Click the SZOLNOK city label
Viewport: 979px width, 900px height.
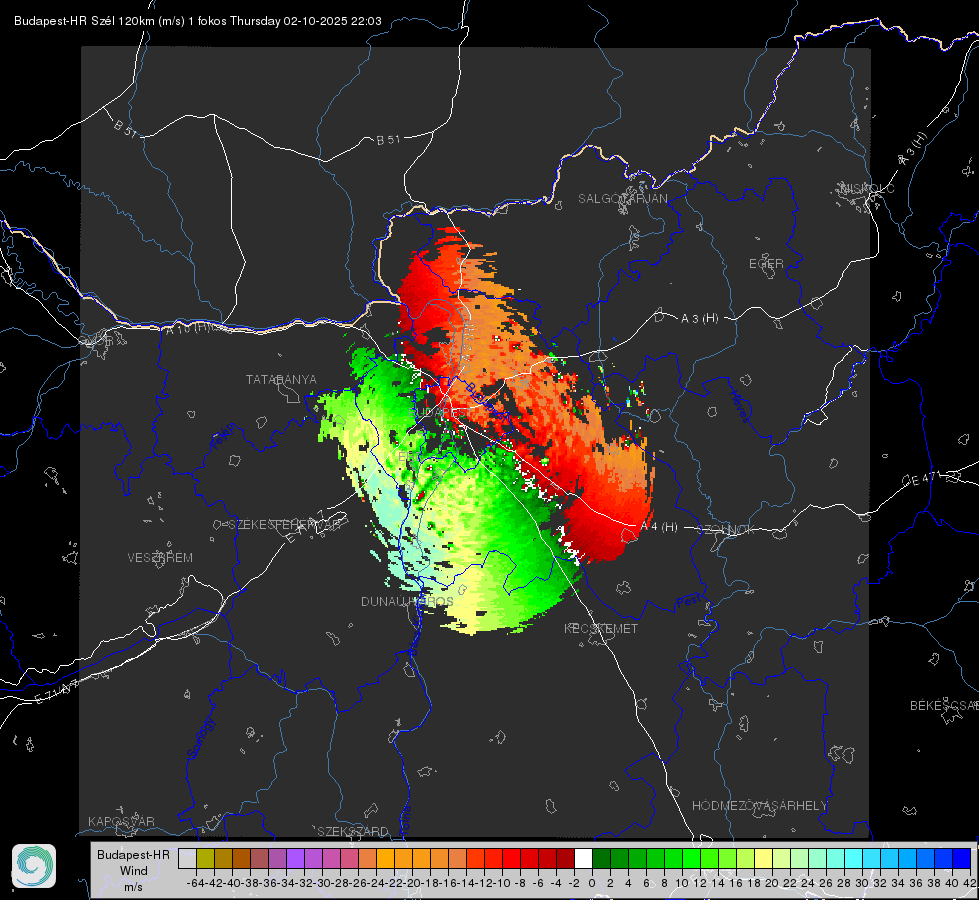coord(727,530)
